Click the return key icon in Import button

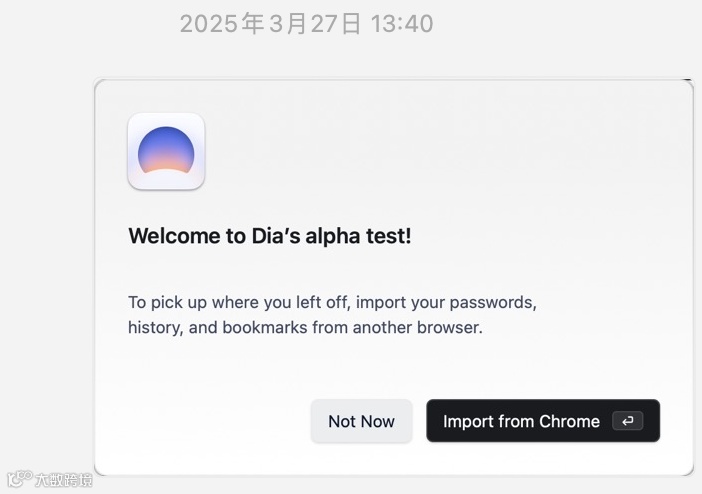pos(628,421)
